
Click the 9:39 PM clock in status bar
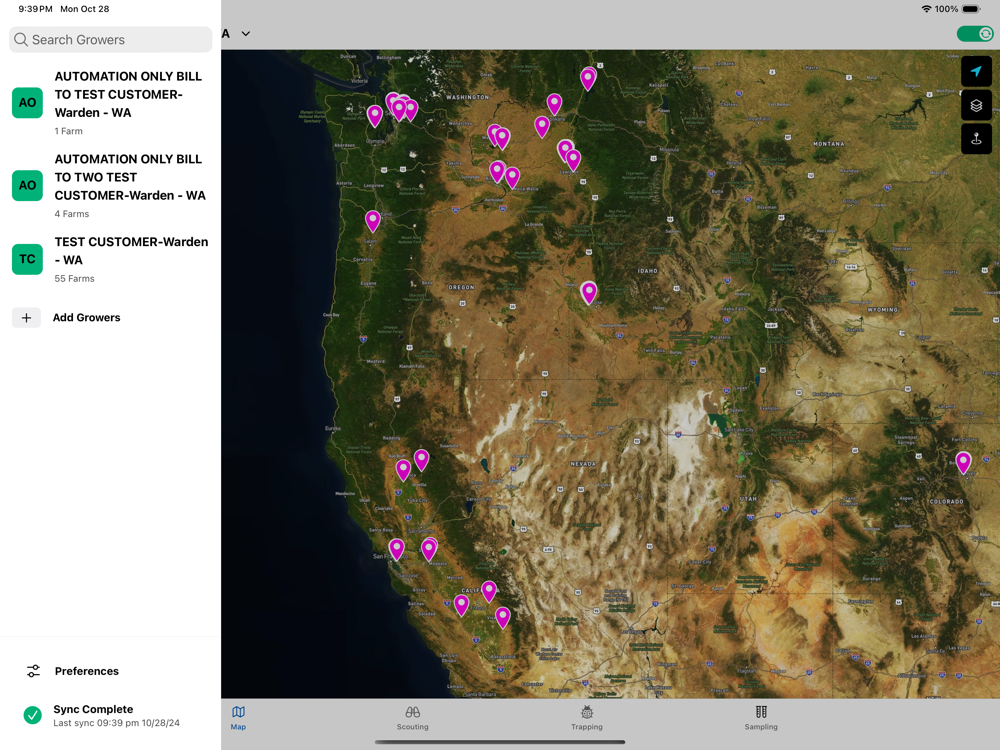click(36, 9)
